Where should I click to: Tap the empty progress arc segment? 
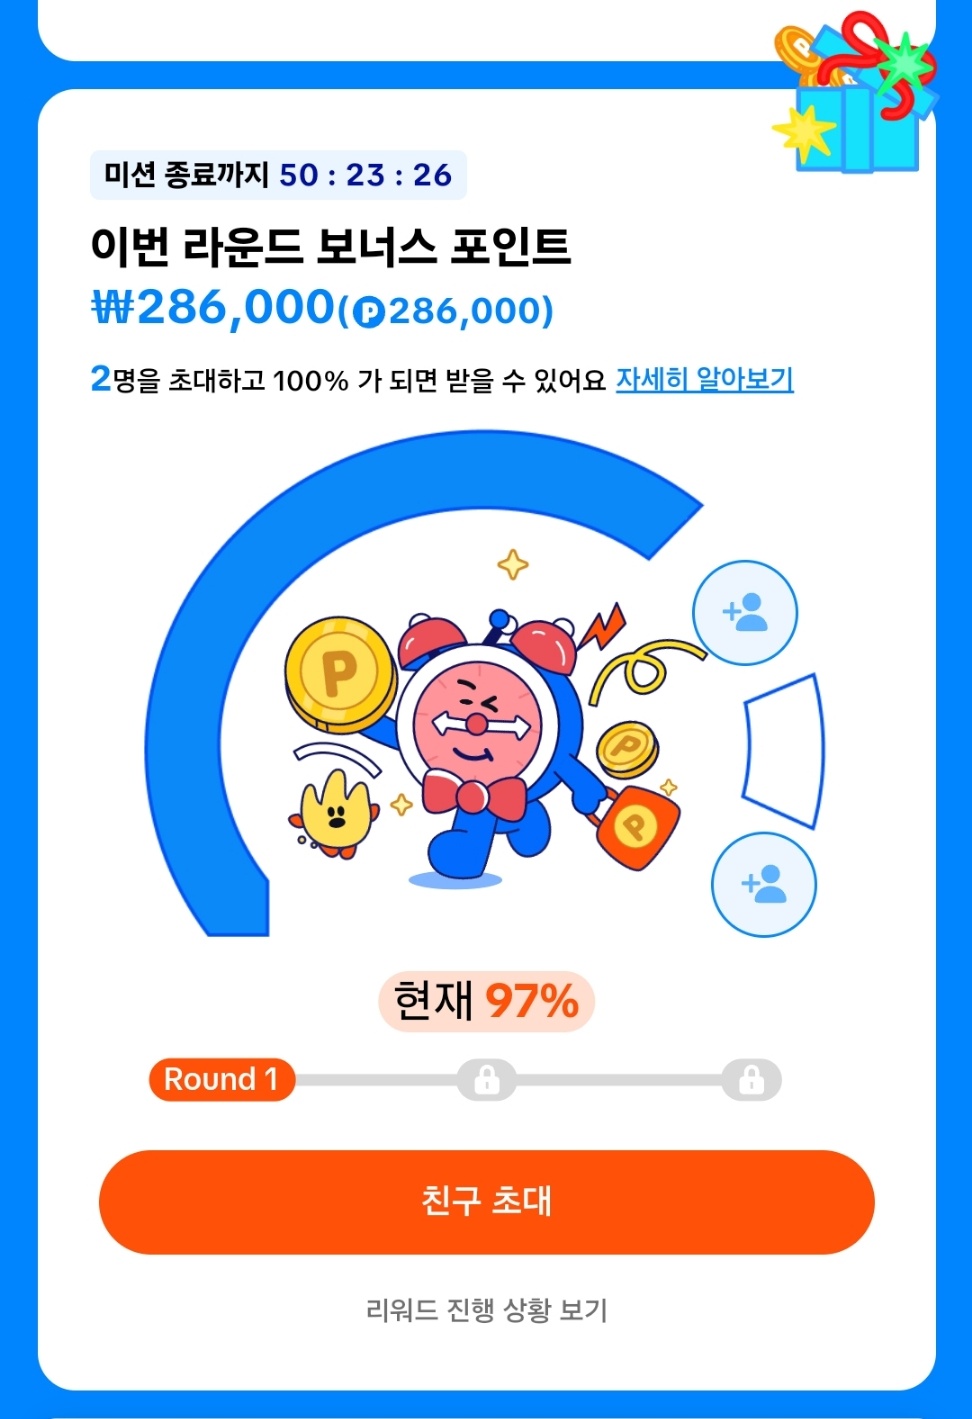click(784, 751)
